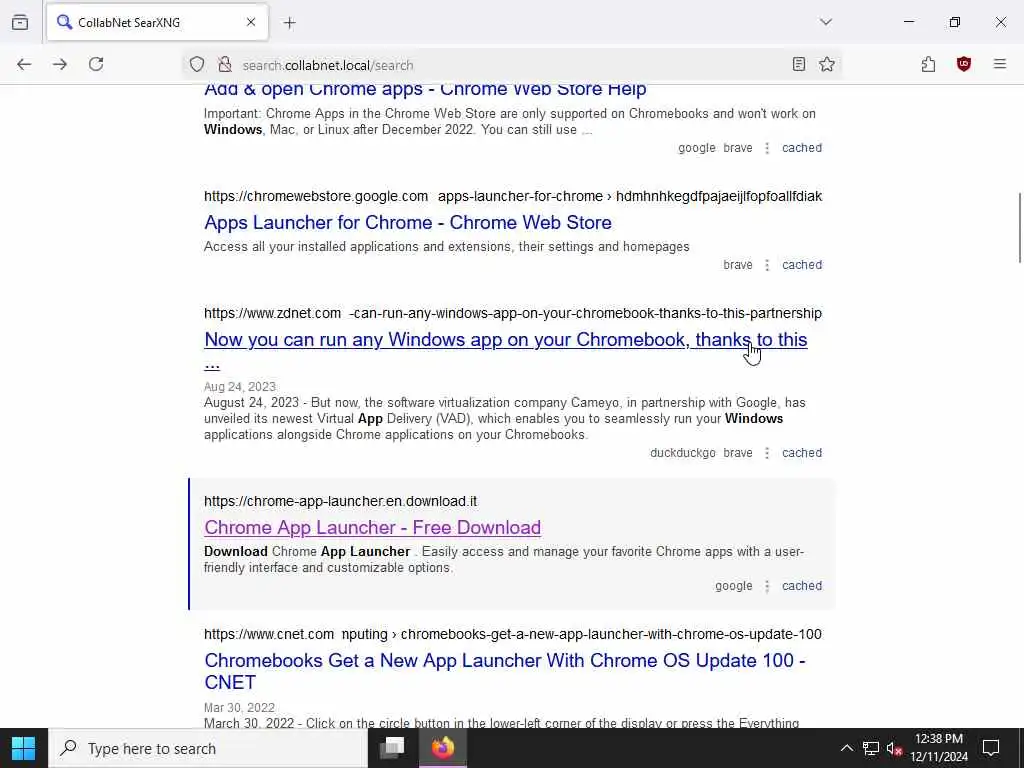Open Add & open Chrome apps result
The image size is (1024, 768).
(x=425, y=89)
